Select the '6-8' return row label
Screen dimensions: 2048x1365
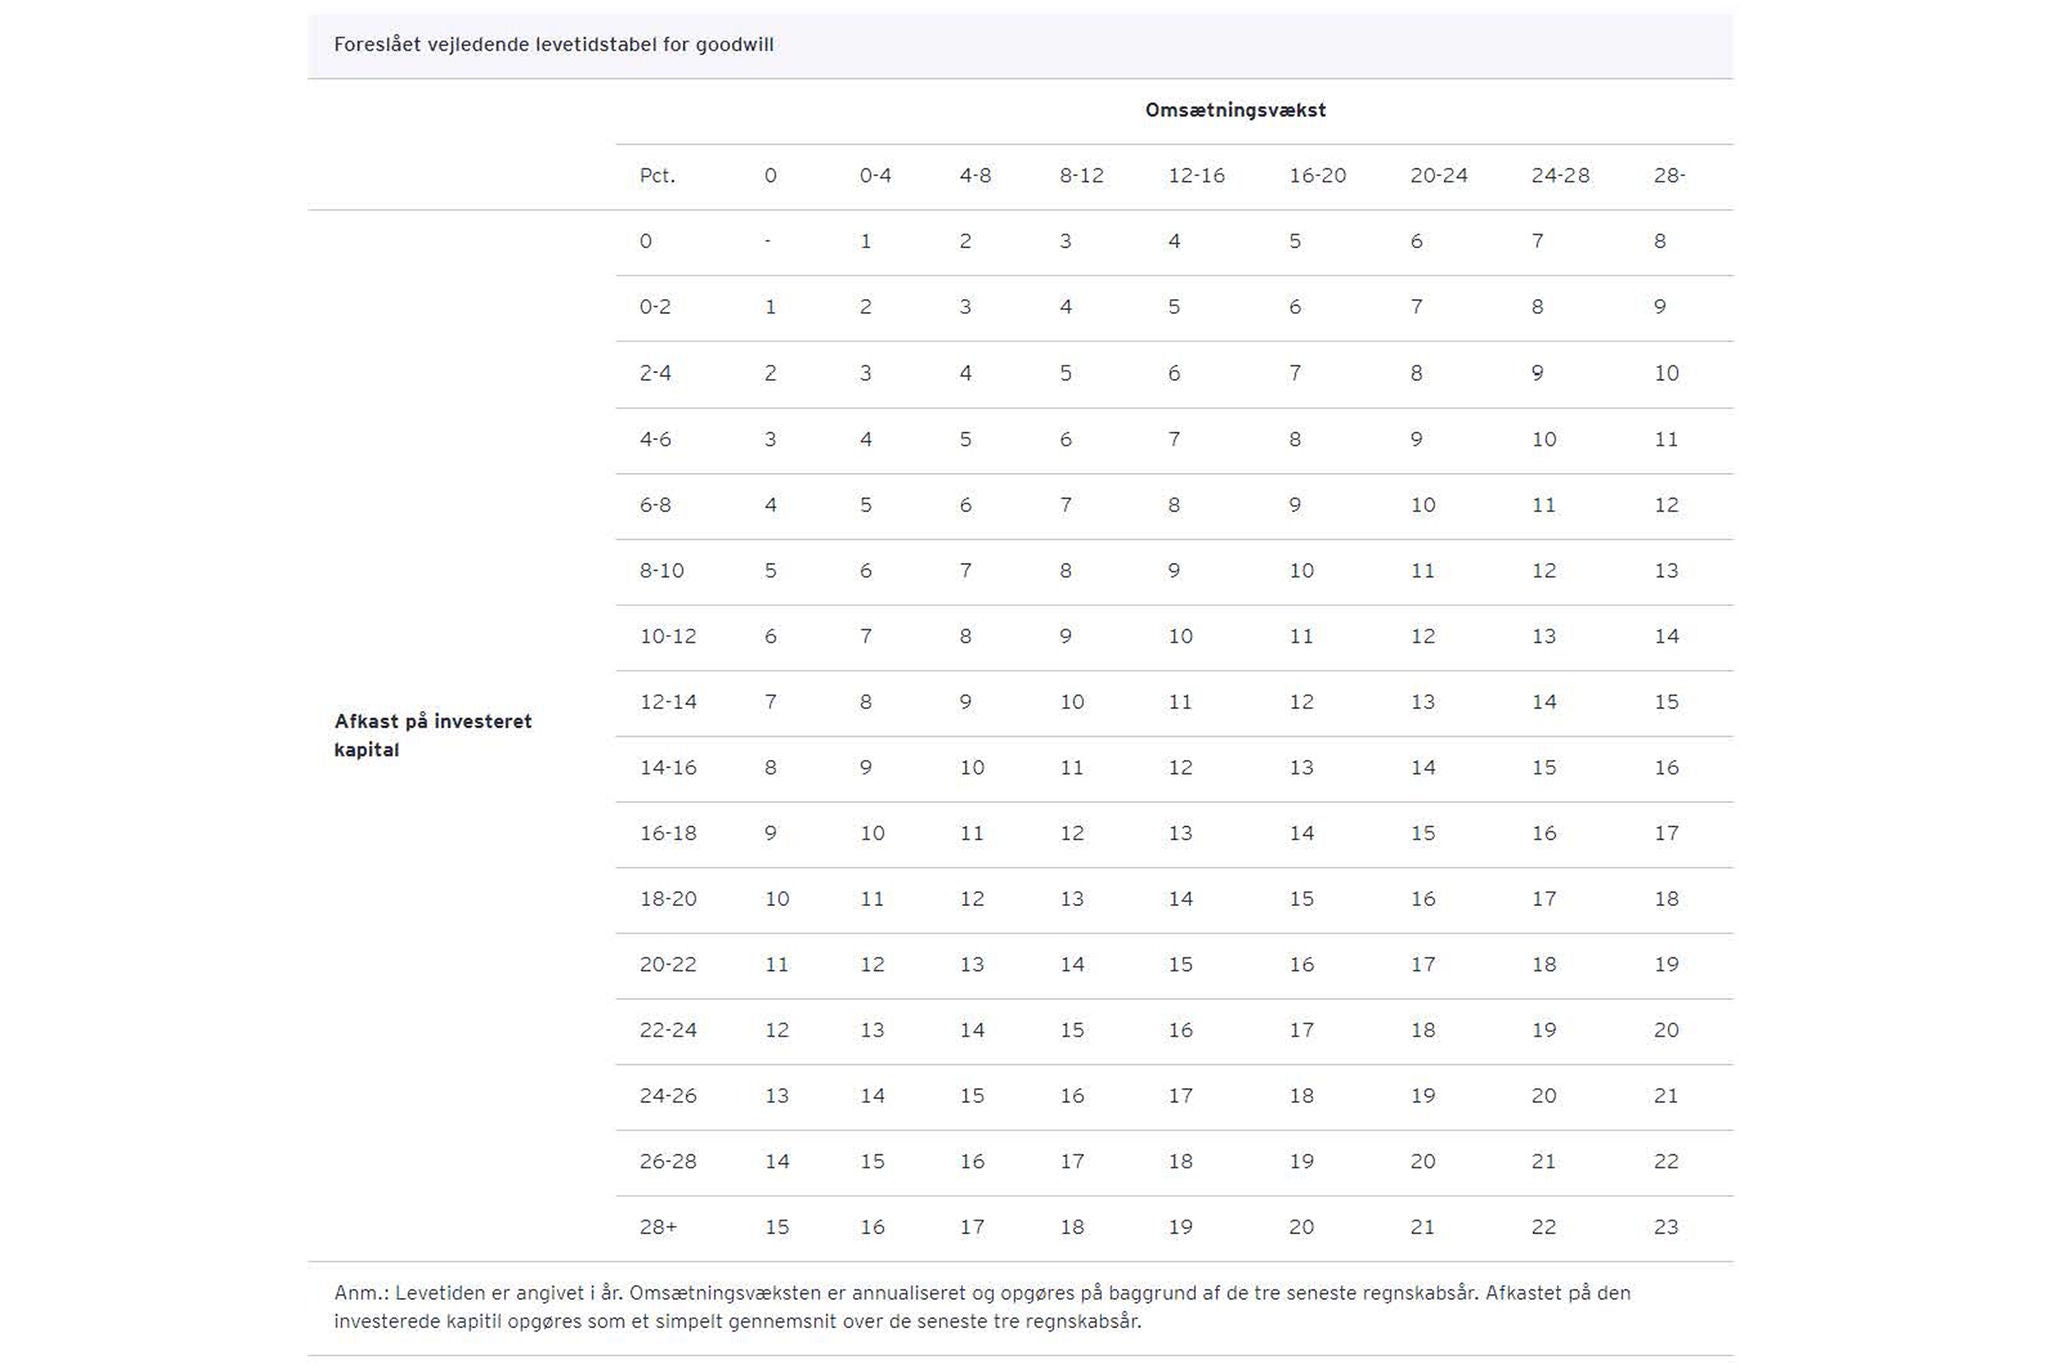[655, 505]
